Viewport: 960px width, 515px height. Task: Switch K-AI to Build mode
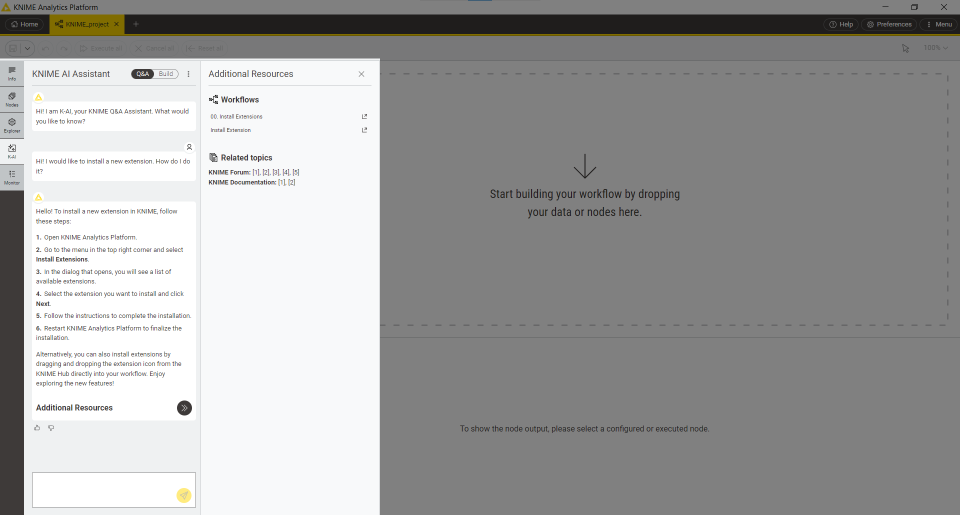tap(166, 73)
